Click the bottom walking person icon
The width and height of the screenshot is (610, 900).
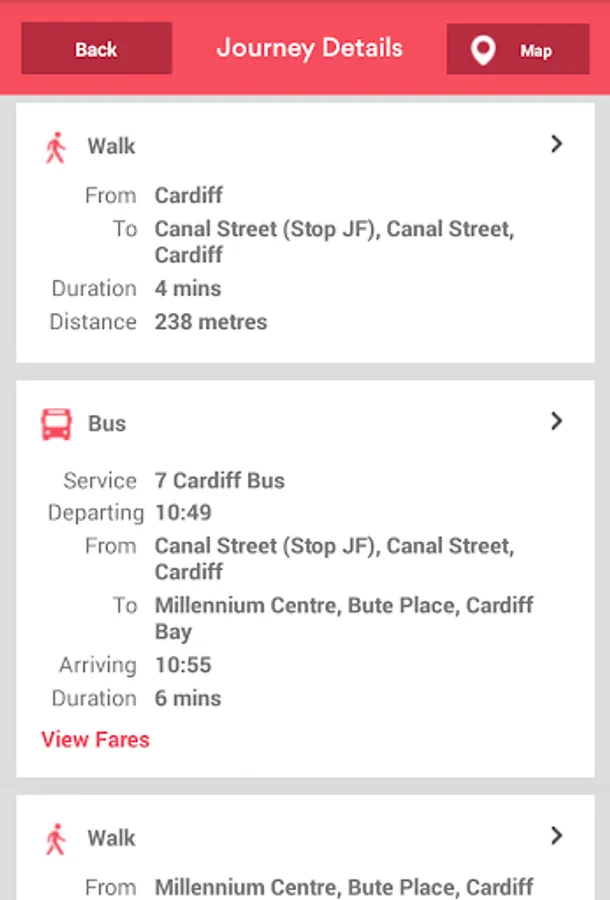coord(55,839)
